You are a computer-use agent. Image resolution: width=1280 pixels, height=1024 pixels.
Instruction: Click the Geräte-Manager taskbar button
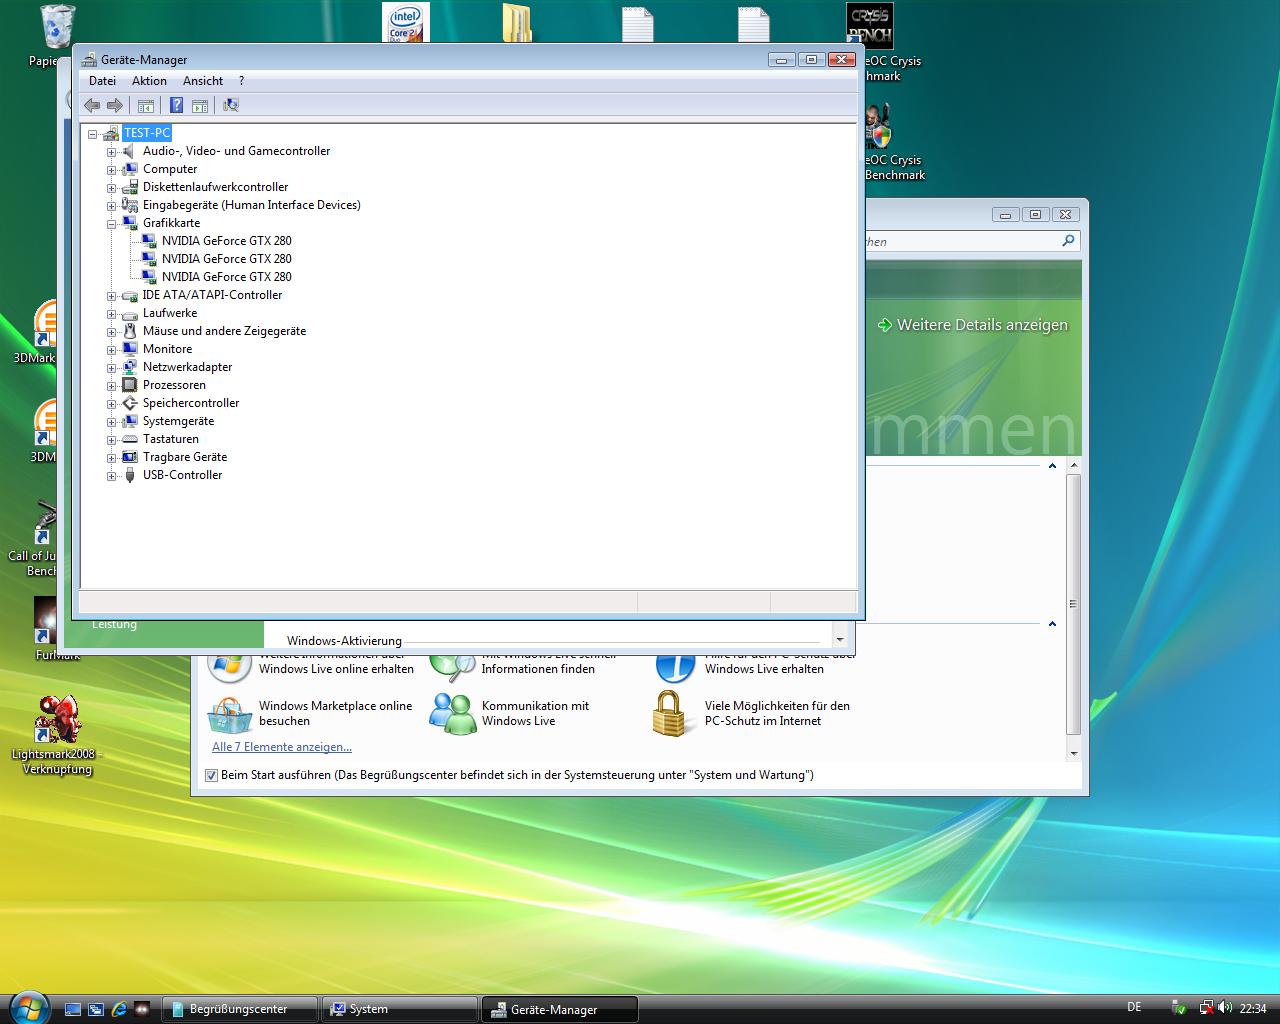click(560, 1009)
